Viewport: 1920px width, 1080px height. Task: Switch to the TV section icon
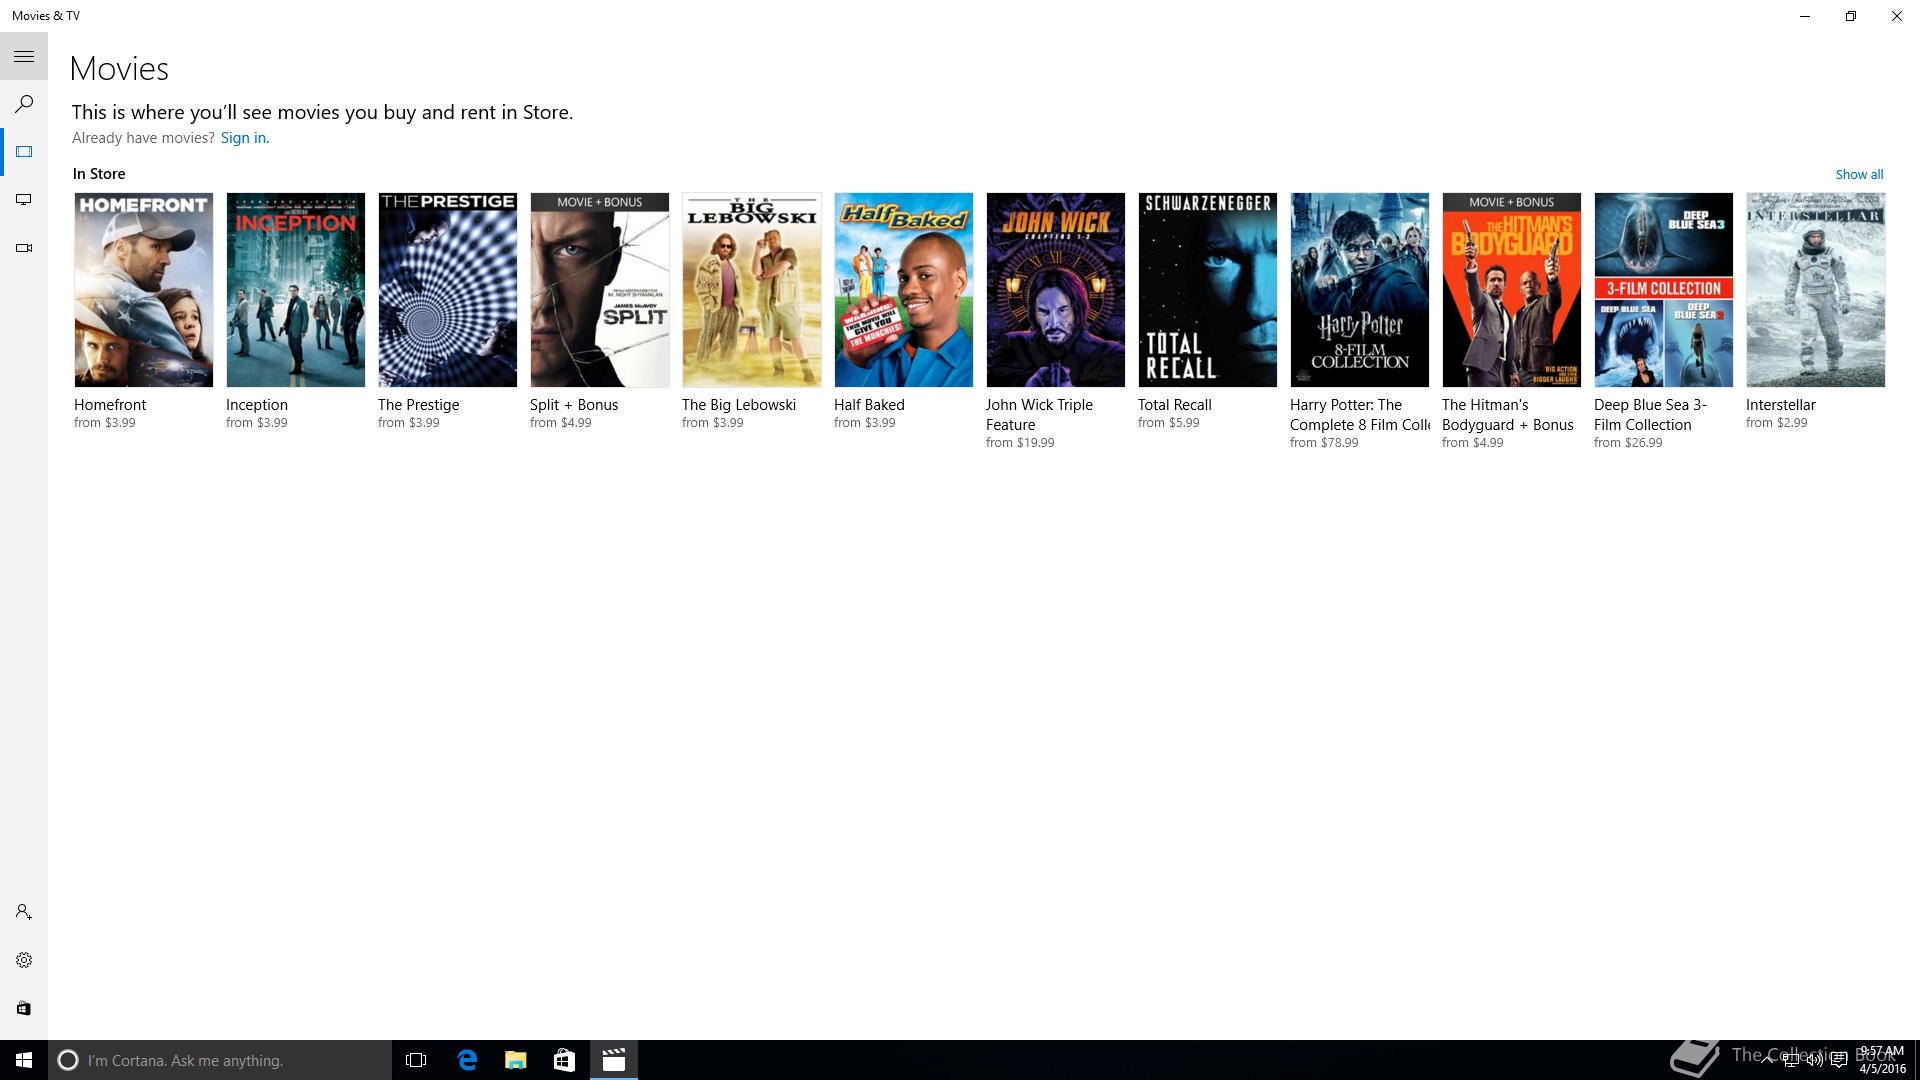click(24, 200)
